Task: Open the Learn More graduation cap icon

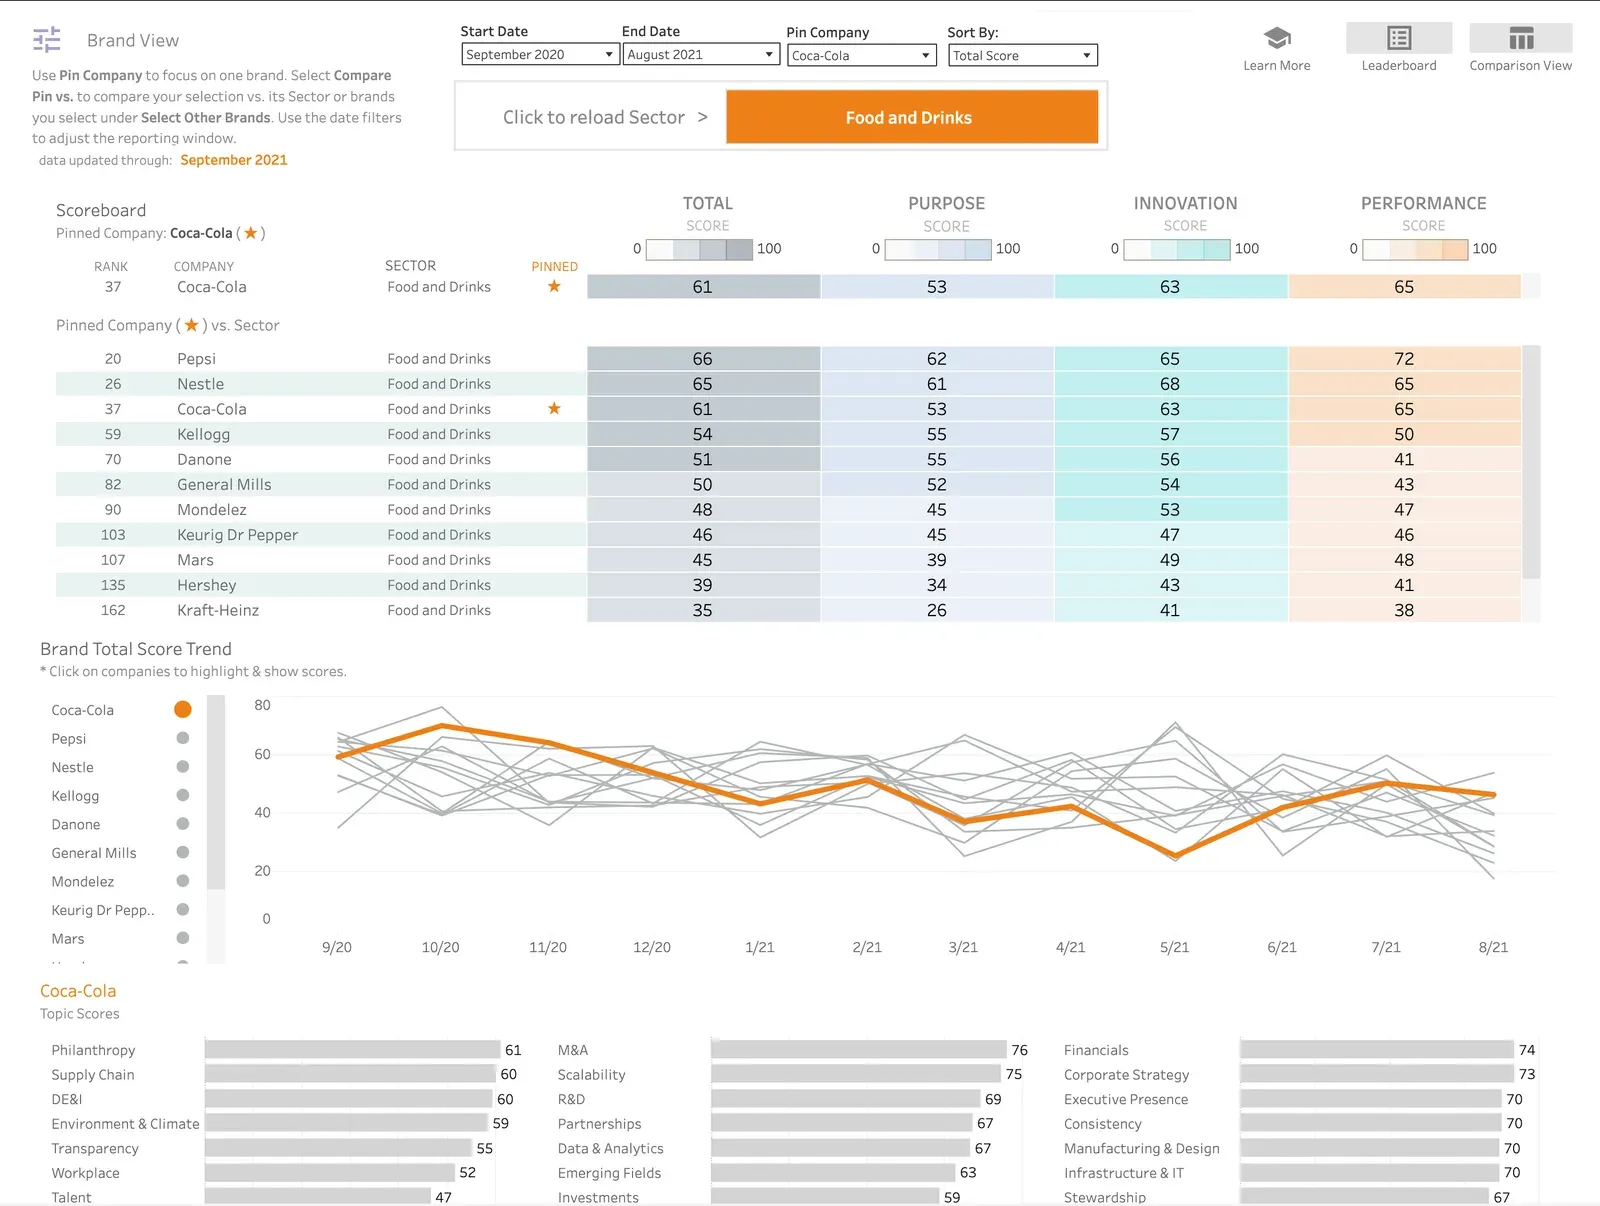Action: [1277, 38]
